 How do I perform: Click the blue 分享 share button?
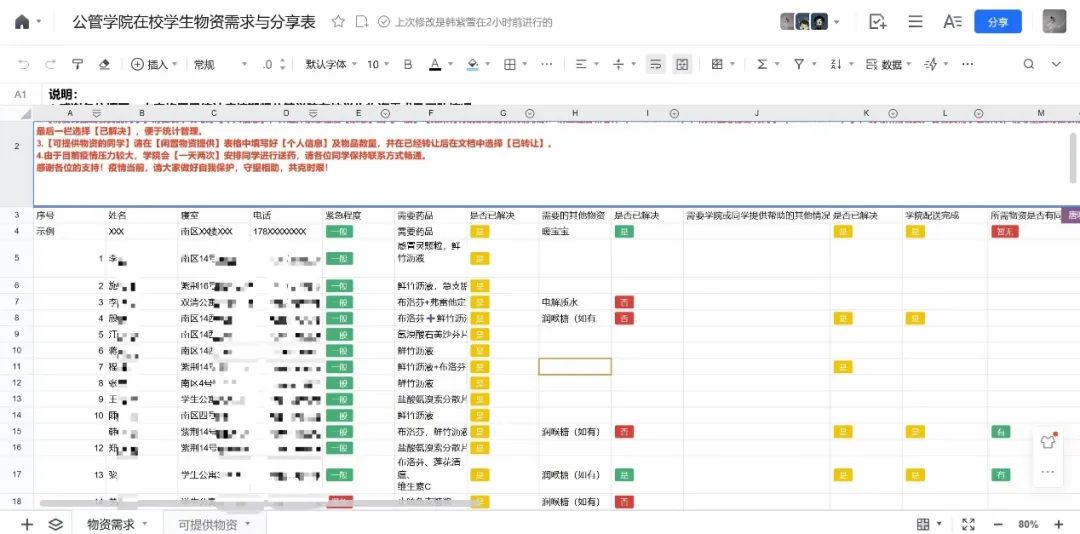click(997, 22)
